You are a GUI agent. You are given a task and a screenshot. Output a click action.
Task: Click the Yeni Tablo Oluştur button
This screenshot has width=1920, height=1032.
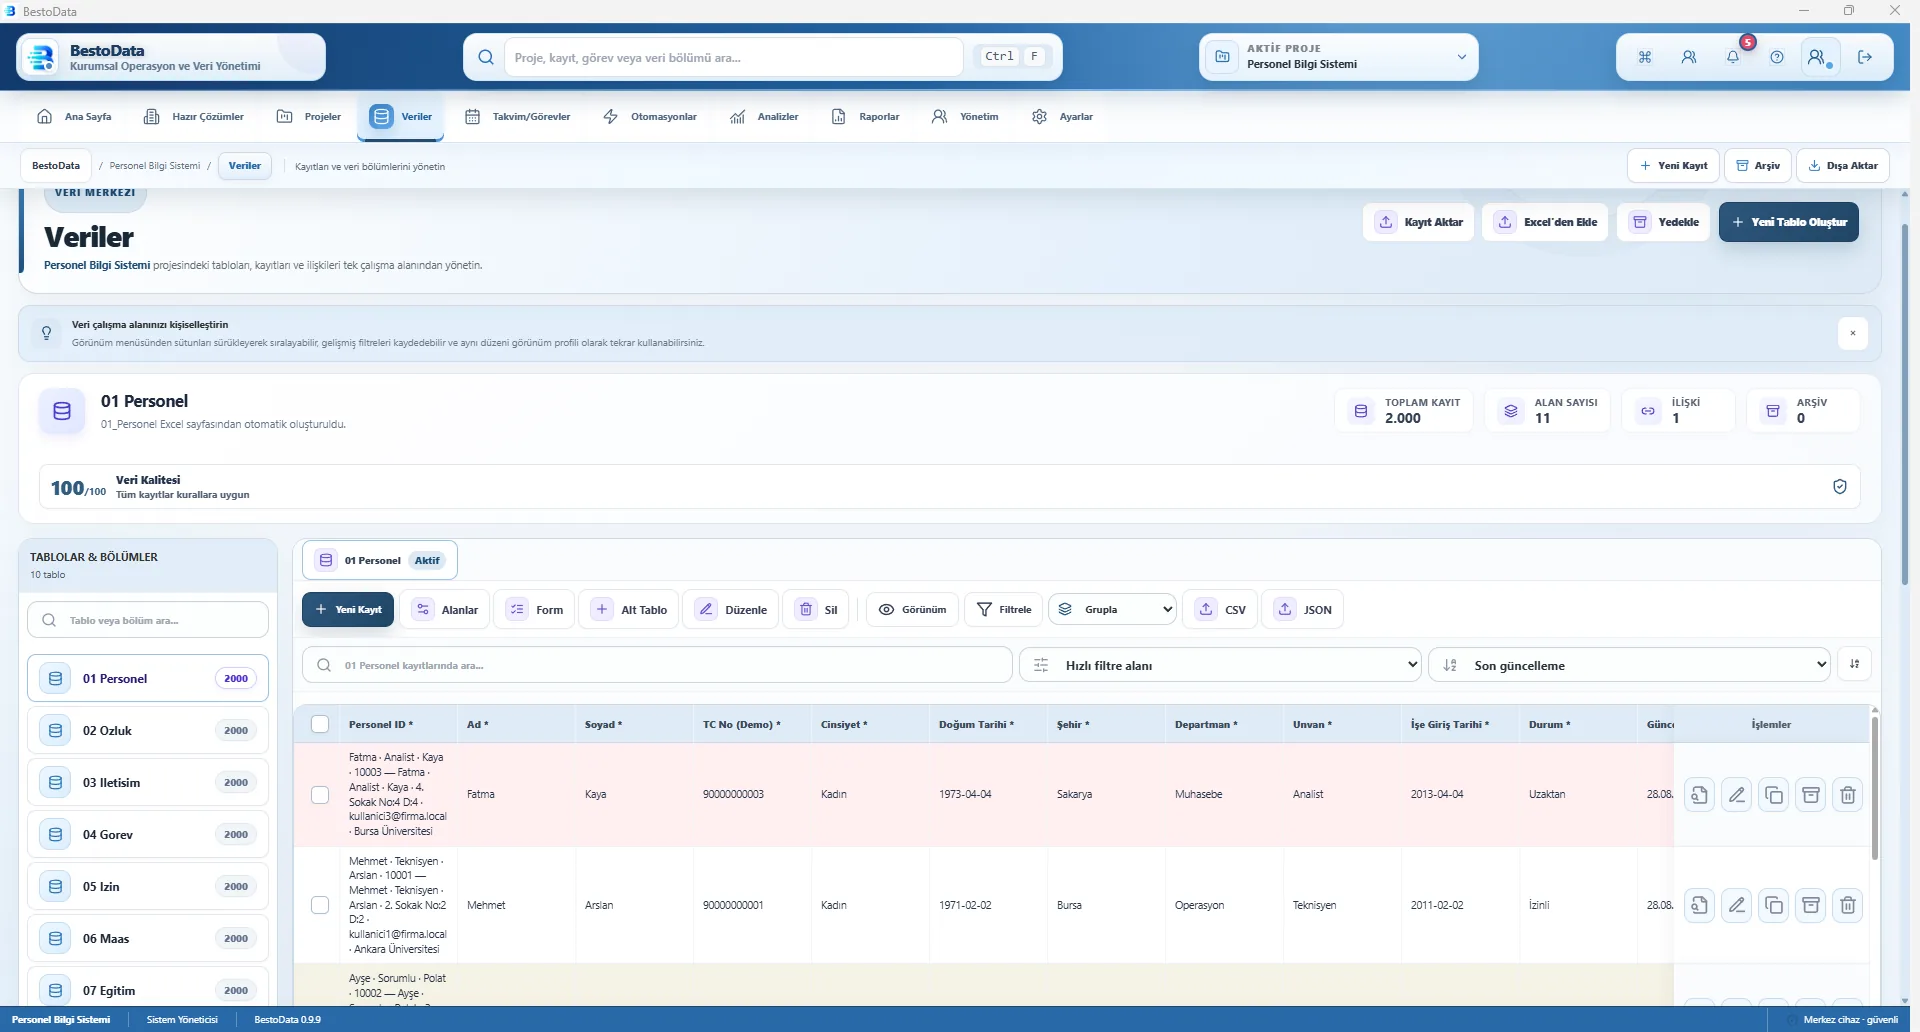coord(1789,222)
